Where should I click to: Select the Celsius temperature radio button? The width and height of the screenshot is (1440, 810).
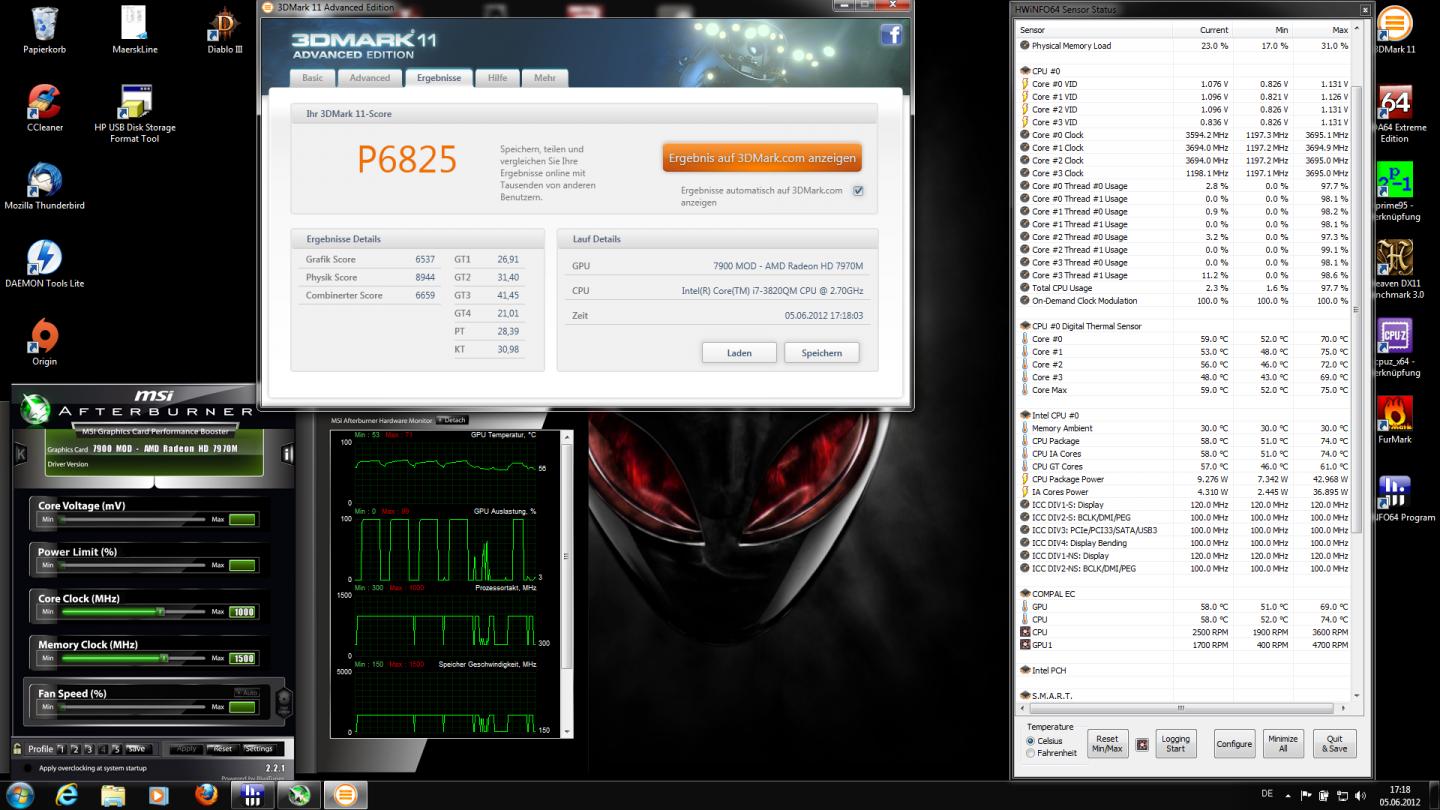1031,741
